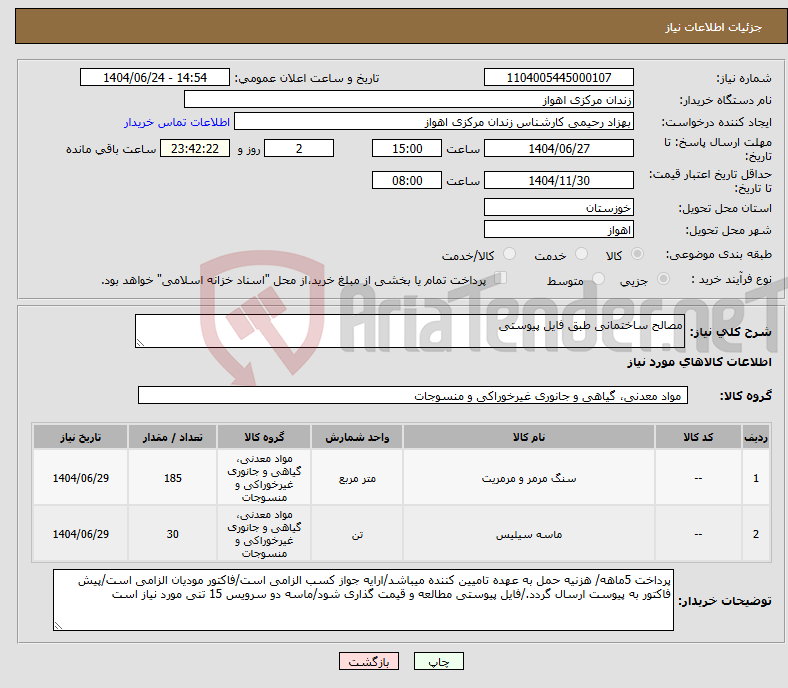
Task: Click the اطلاعات کالاهای مورد نیاز heading
Action: point(699,362)
